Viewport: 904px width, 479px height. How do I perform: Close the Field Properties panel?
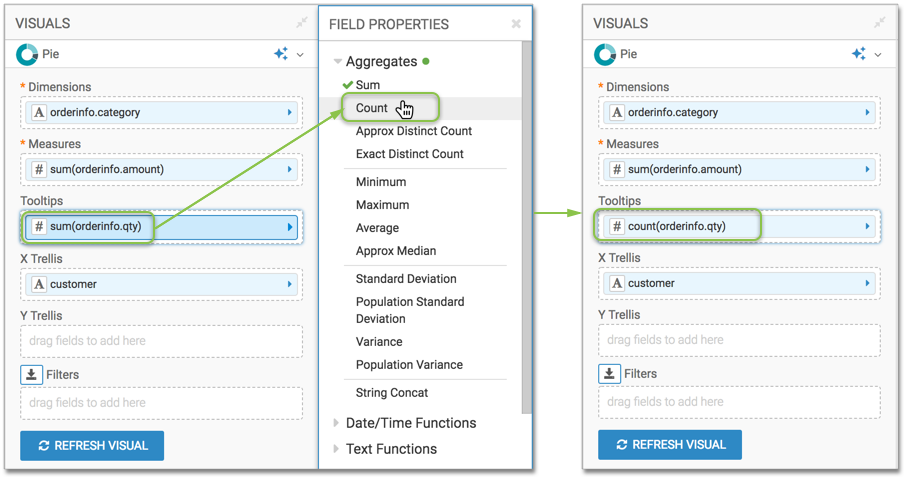pyautogui.click(x=516, y=24)
